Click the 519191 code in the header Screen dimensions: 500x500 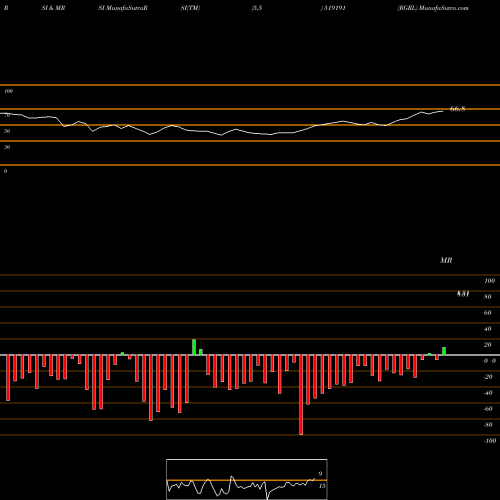[x=335, y=8]
